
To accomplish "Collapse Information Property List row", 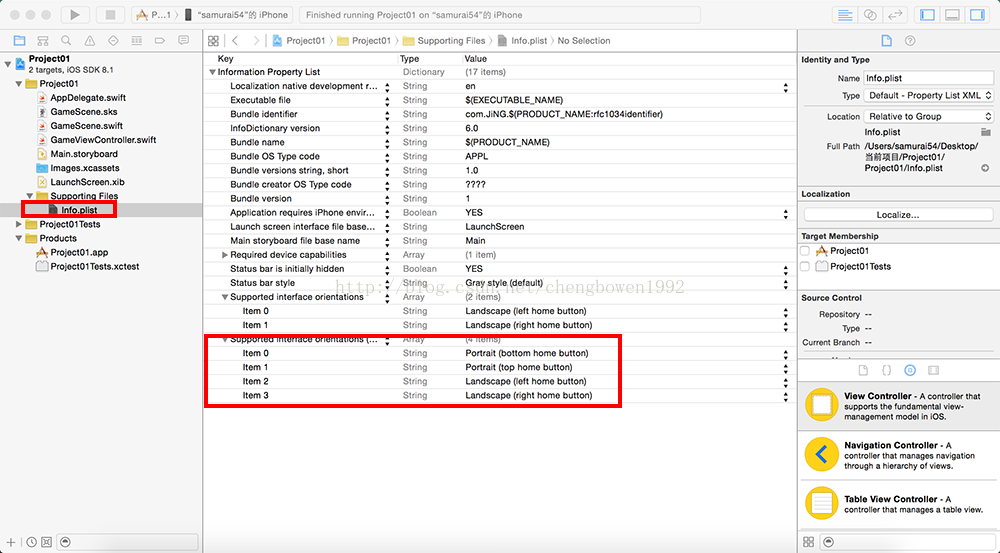I will [212, 72].
